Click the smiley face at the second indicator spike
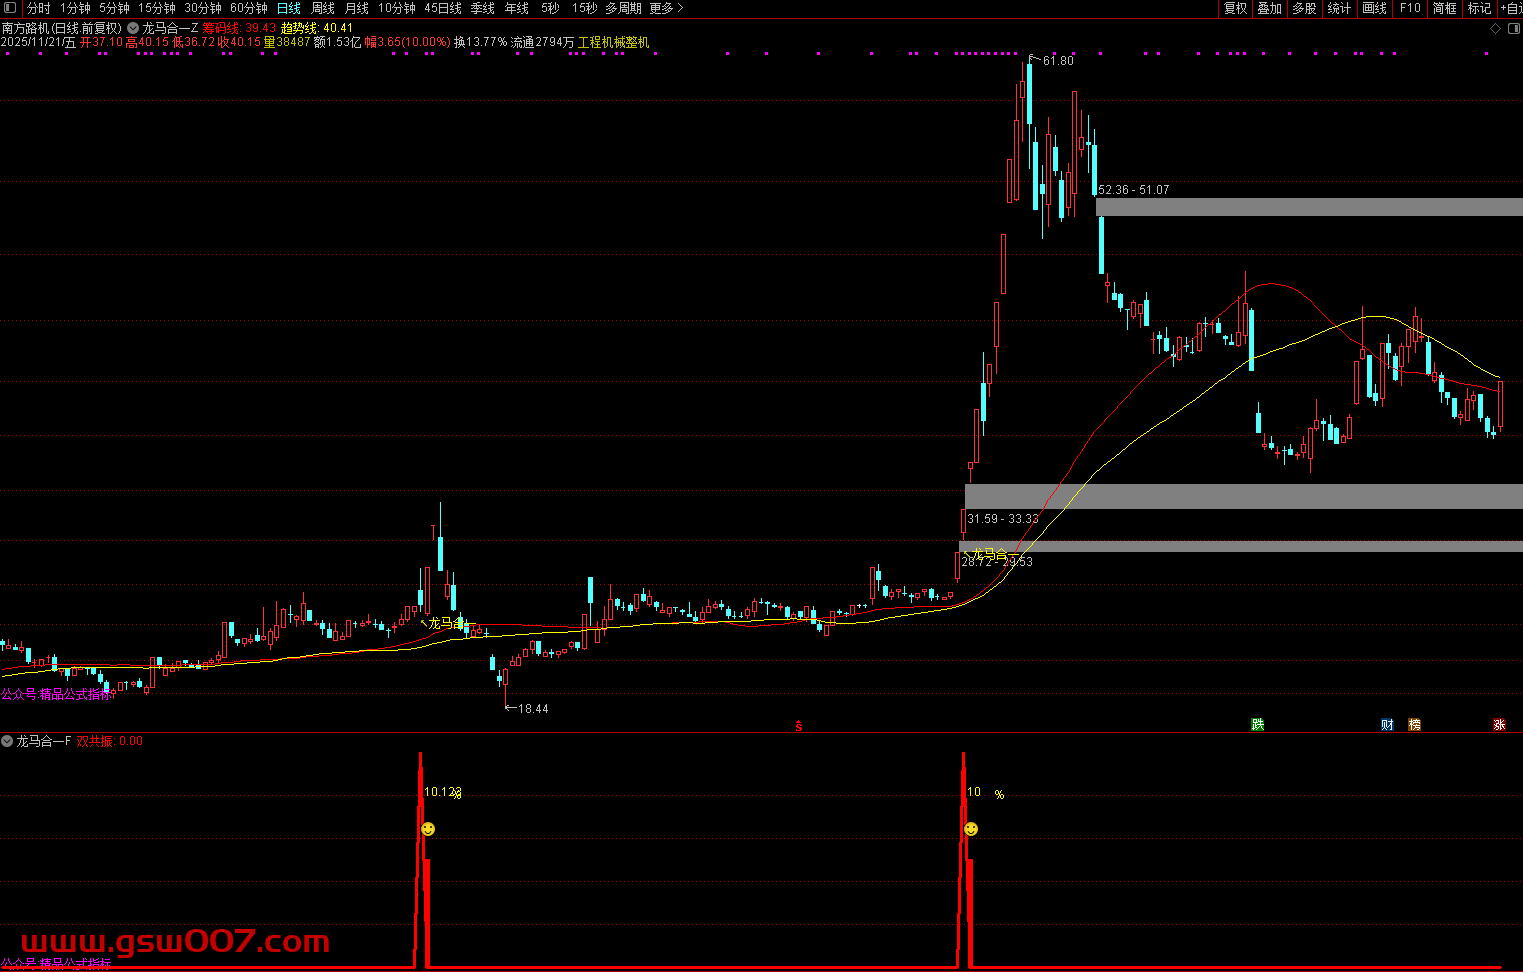 pos(970,829)
